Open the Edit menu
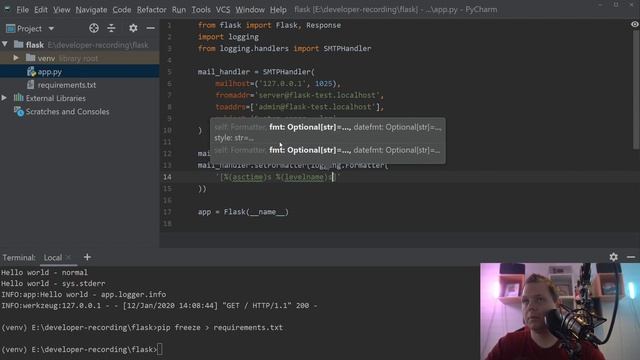Image resolution: width=640 pixels, height=360 pixels. (40, 9)
